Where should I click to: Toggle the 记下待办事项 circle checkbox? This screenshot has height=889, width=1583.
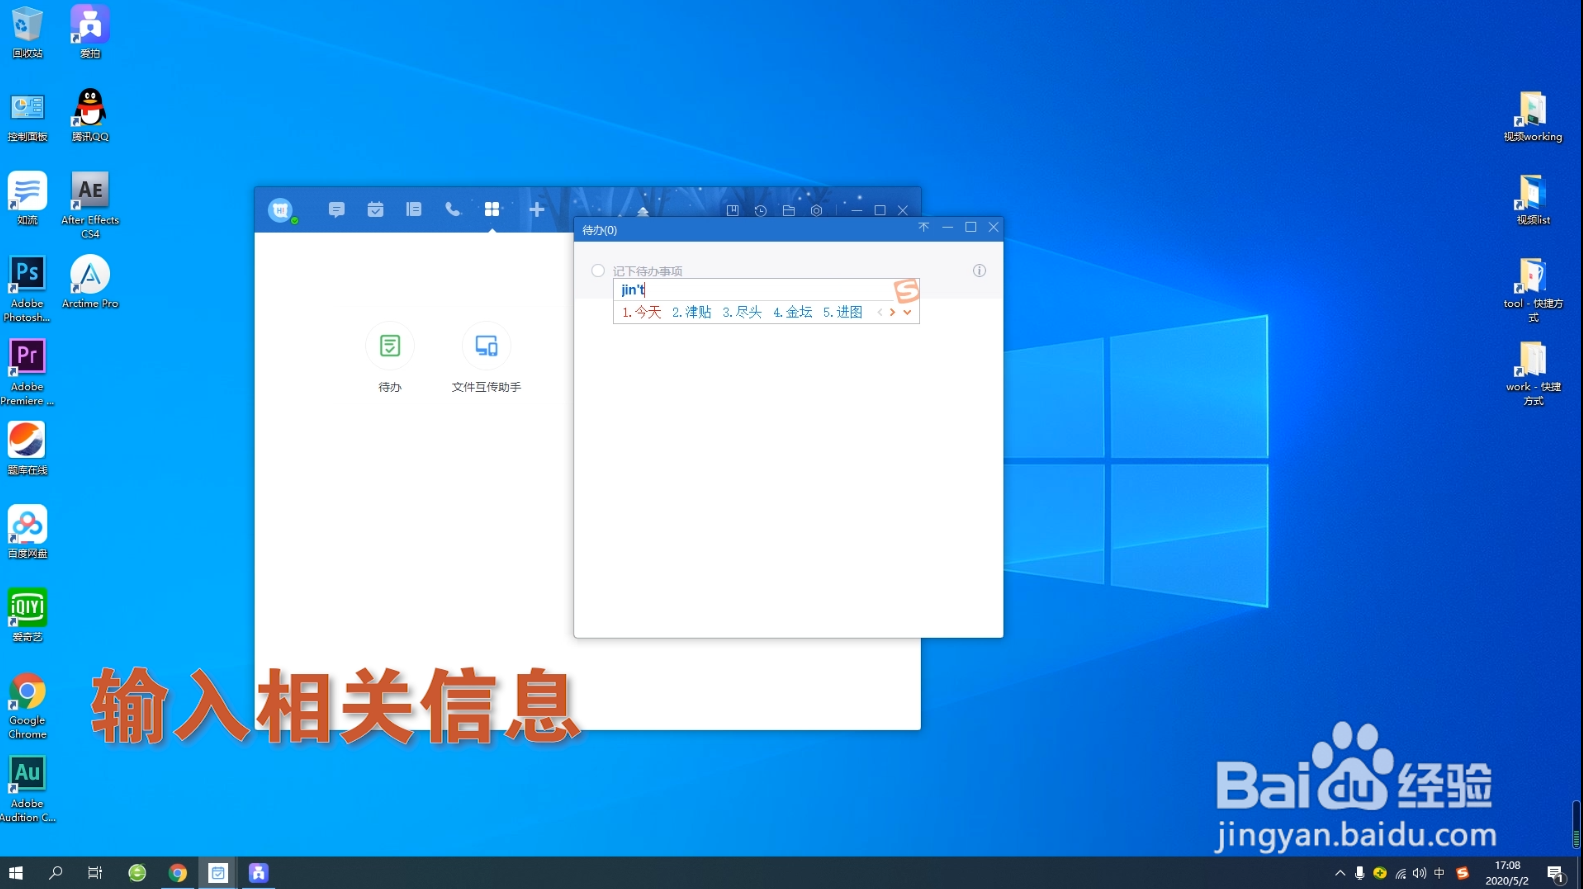[598, 270]
